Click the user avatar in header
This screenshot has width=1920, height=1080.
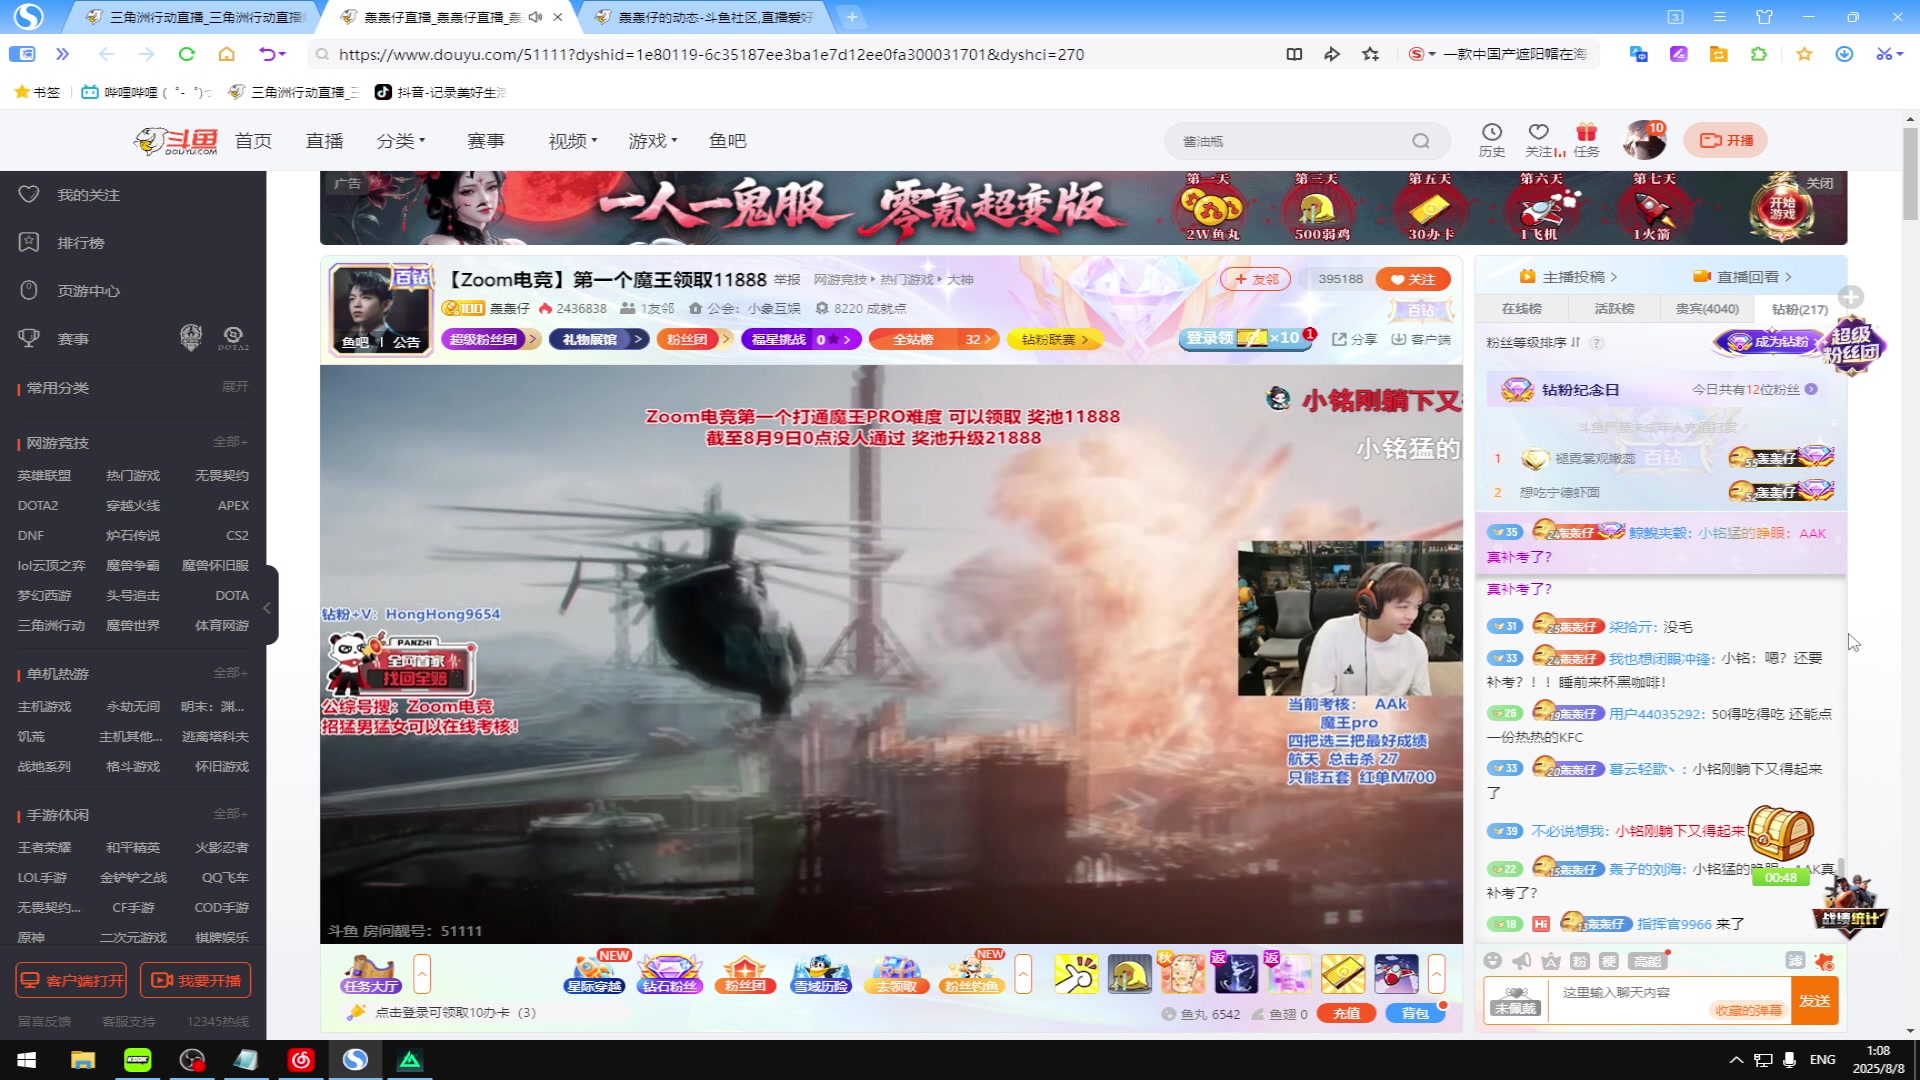tap(1643, 141)
